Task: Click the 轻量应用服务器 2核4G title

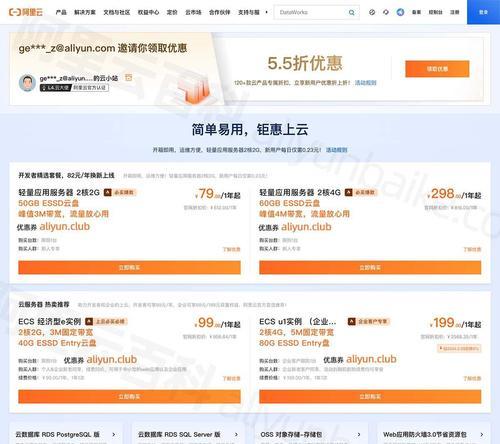Action: 300,192
